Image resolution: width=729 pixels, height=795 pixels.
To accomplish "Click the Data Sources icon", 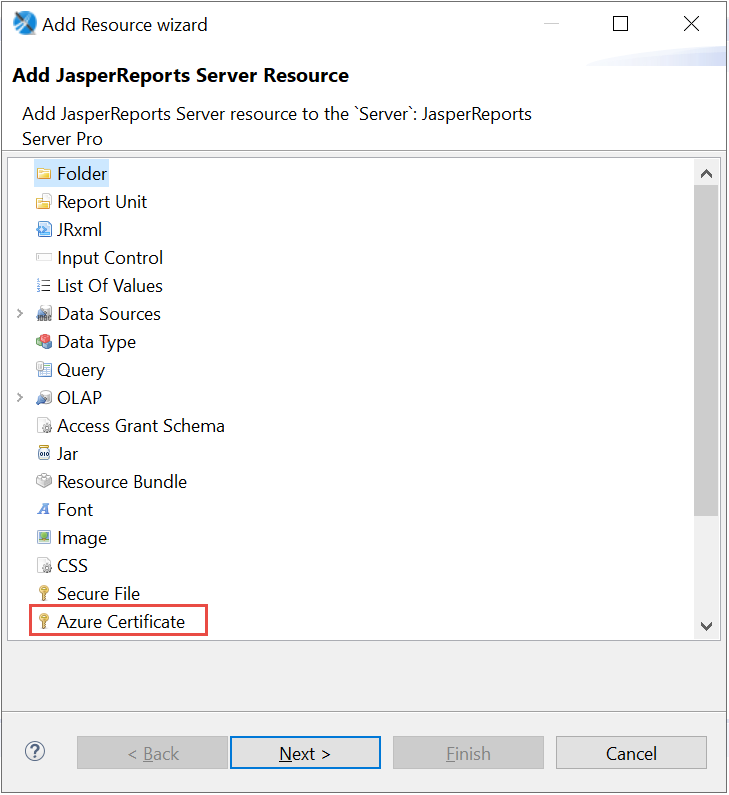I will (x=44, y=314).
